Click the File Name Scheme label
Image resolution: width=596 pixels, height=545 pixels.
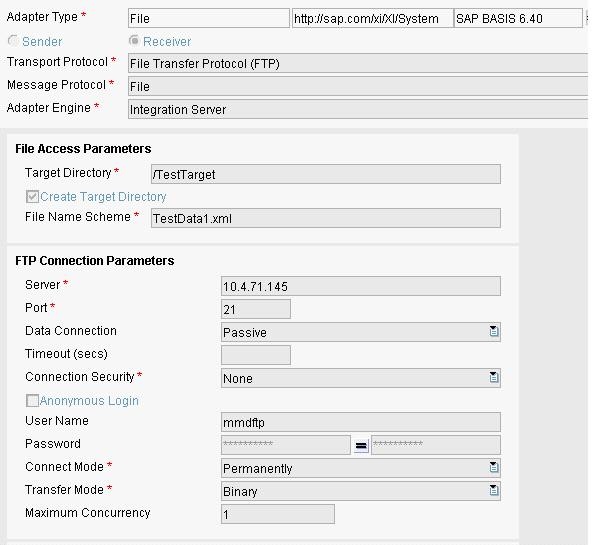(x=78, y=217)
